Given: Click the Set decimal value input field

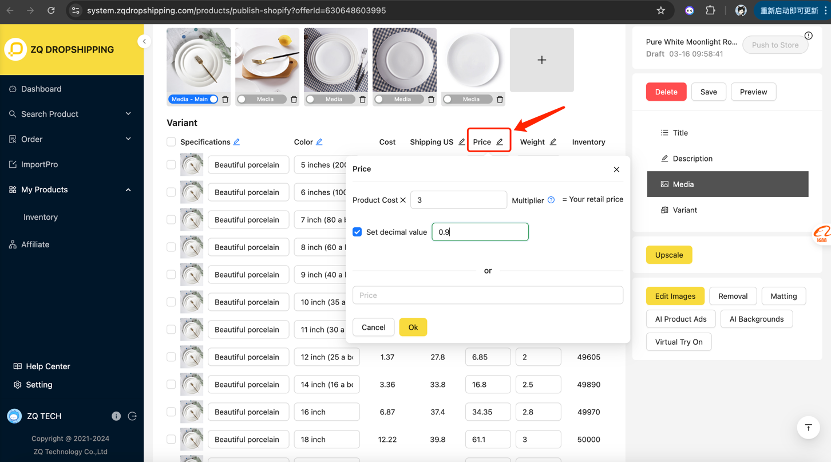Looking at the screenshot, I should [x=480, y=232].
